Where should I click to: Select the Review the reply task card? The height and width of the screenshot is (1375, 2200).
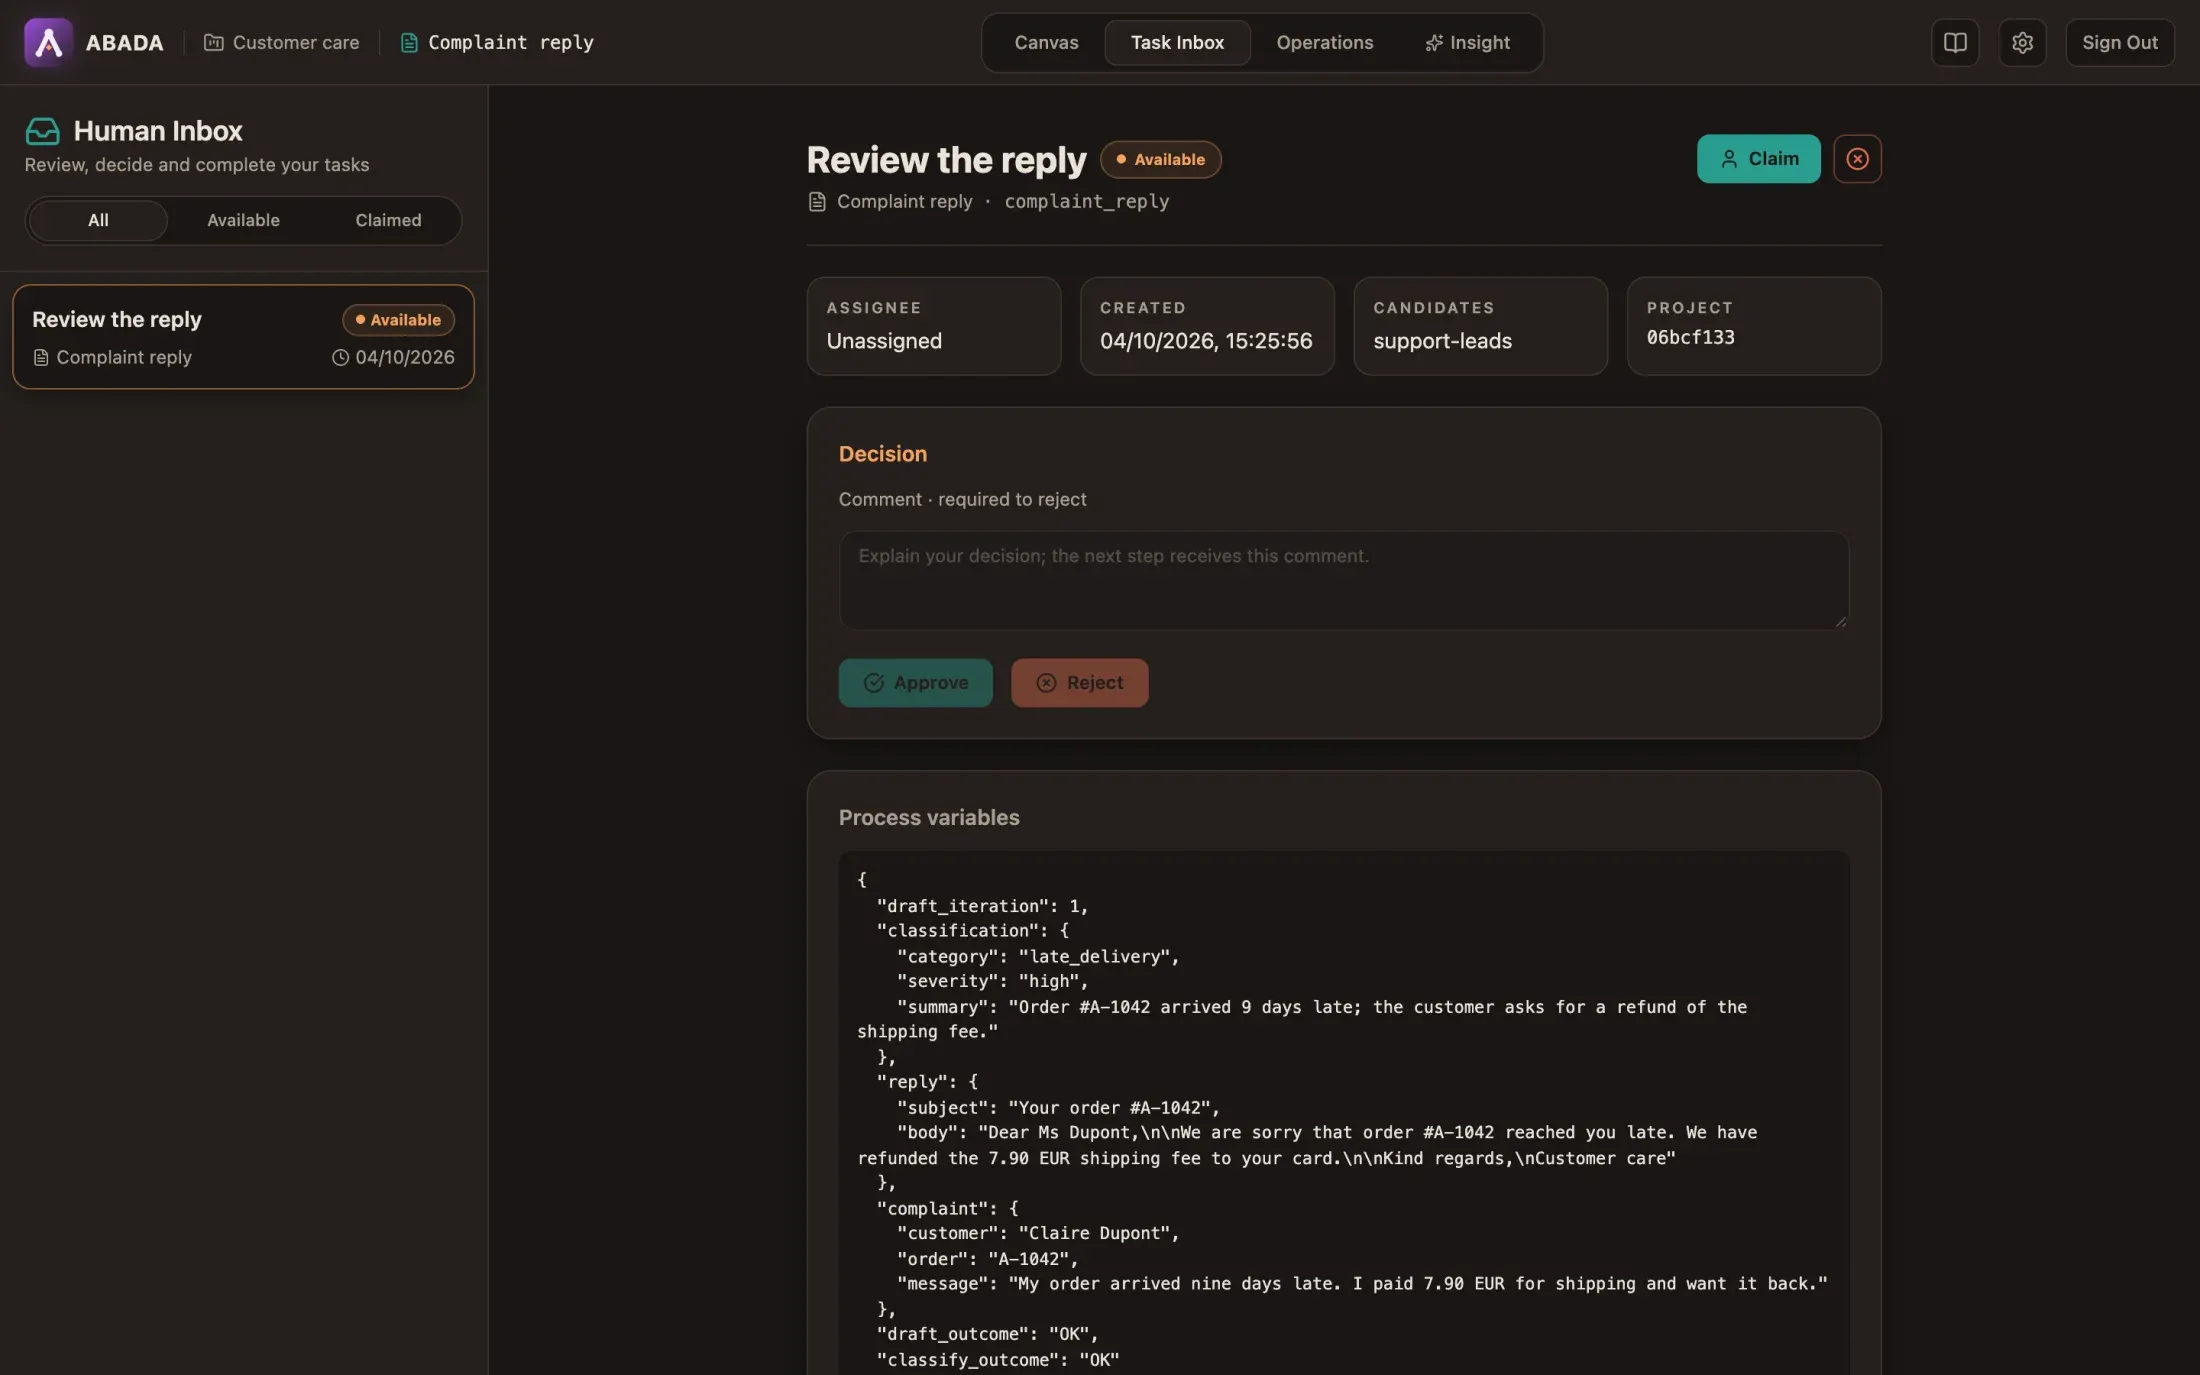(x=243, y=337)
